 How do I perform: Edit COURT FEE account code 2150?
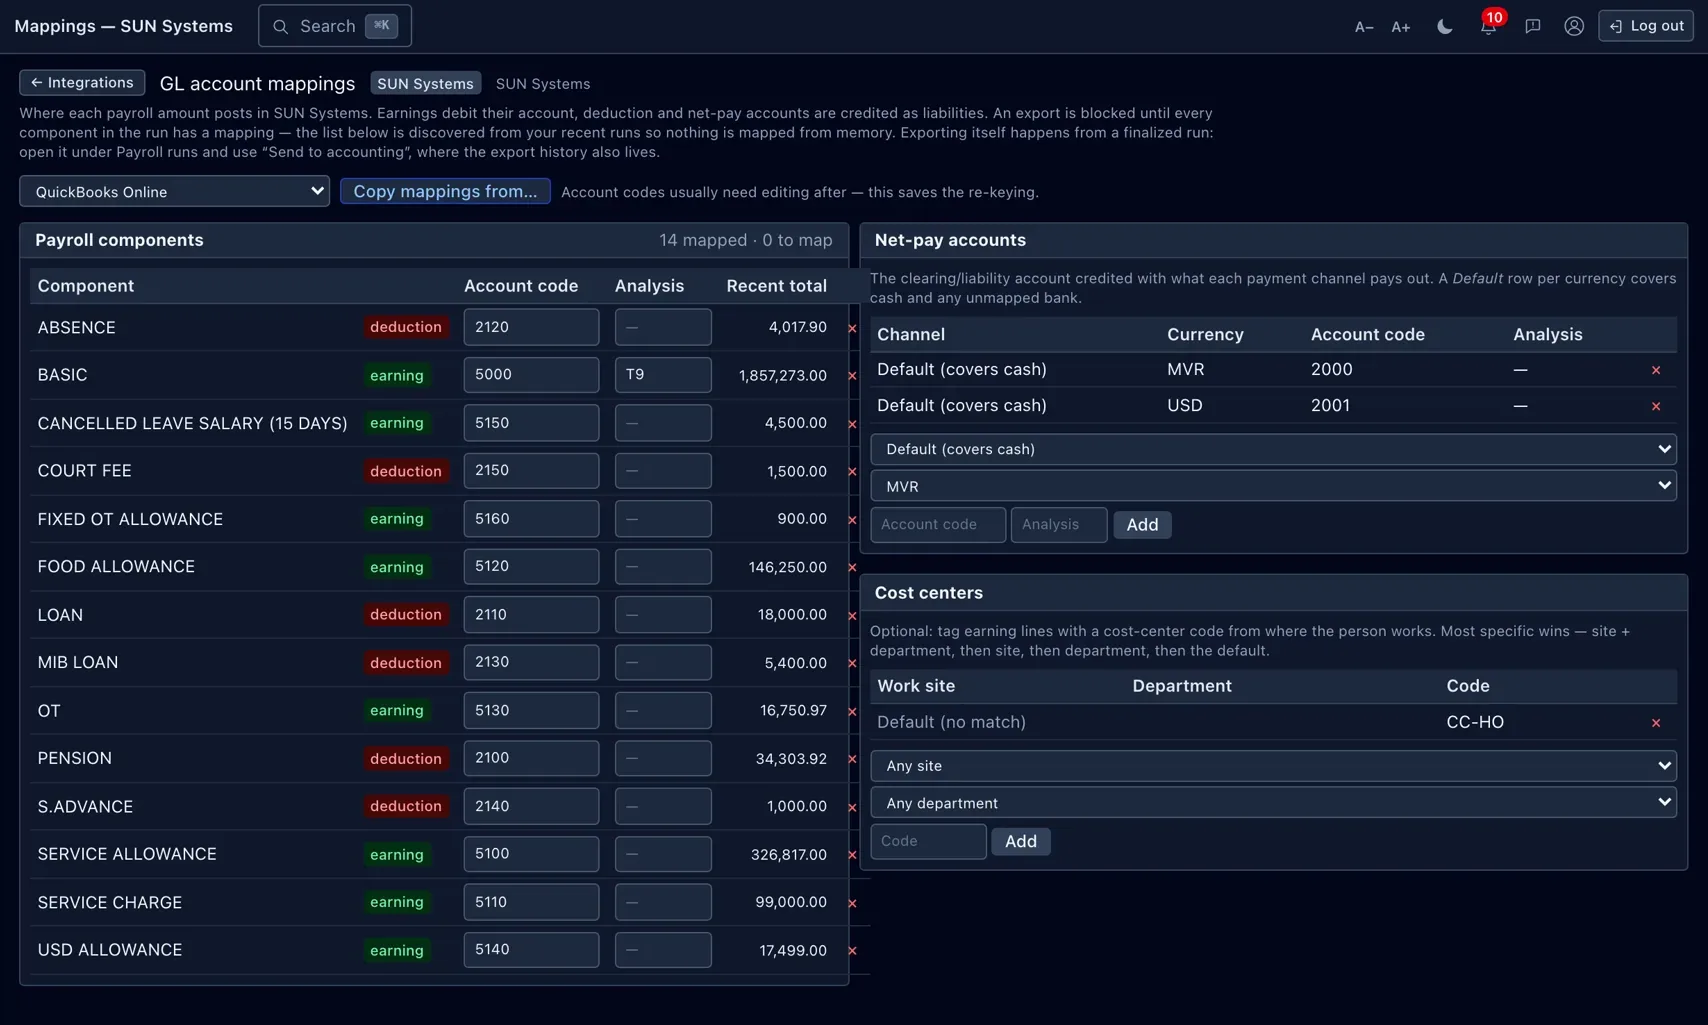[531, 471]
